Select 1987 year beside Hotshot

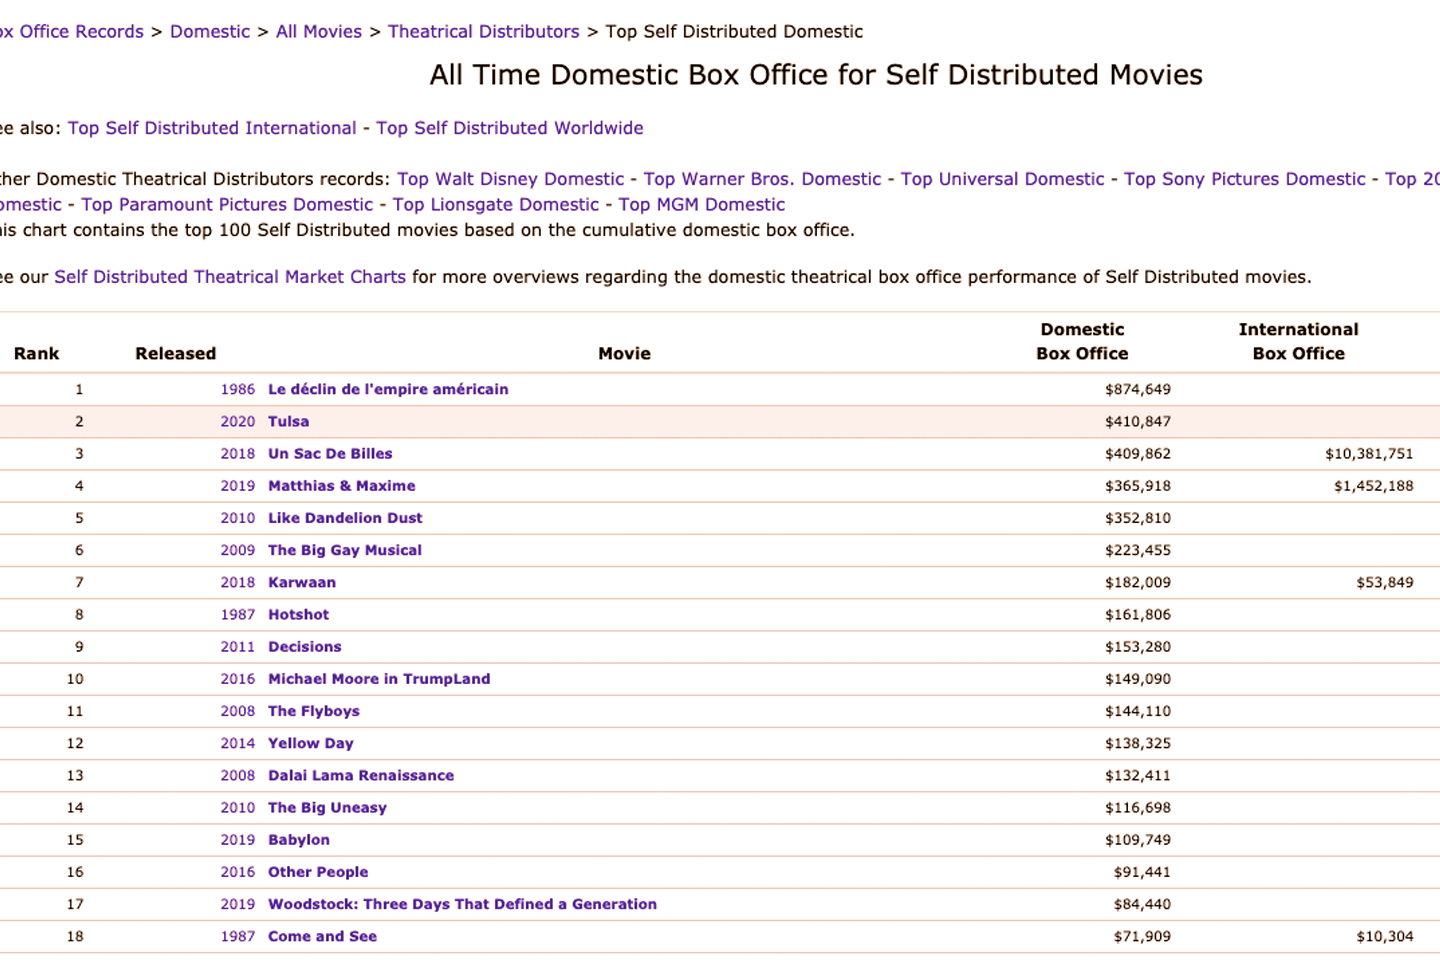click(238, 615)
